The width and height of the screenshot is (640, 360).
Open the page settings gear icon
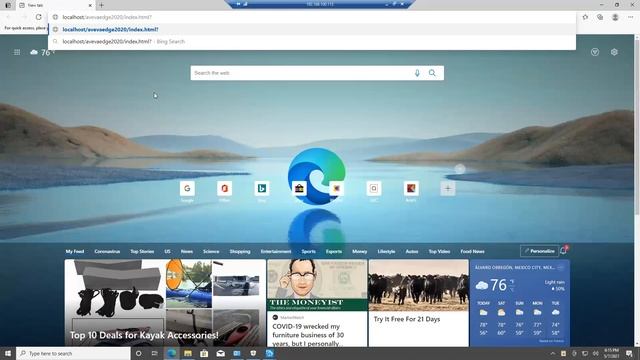click(614, 52)
